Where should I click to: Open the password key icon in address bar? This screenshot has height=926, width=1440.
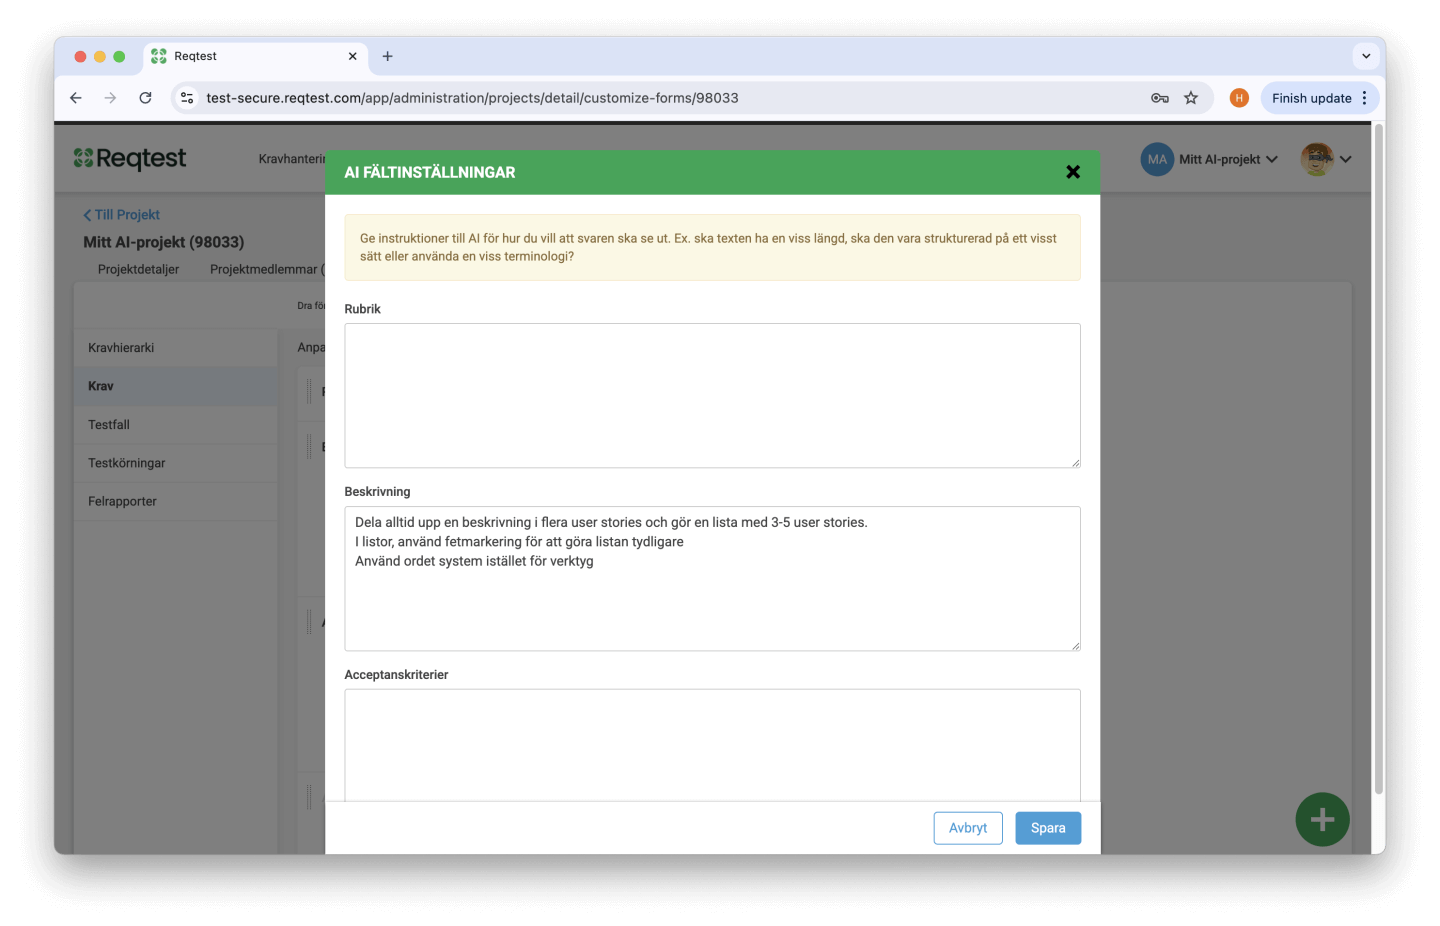(x=1160, y=98)
